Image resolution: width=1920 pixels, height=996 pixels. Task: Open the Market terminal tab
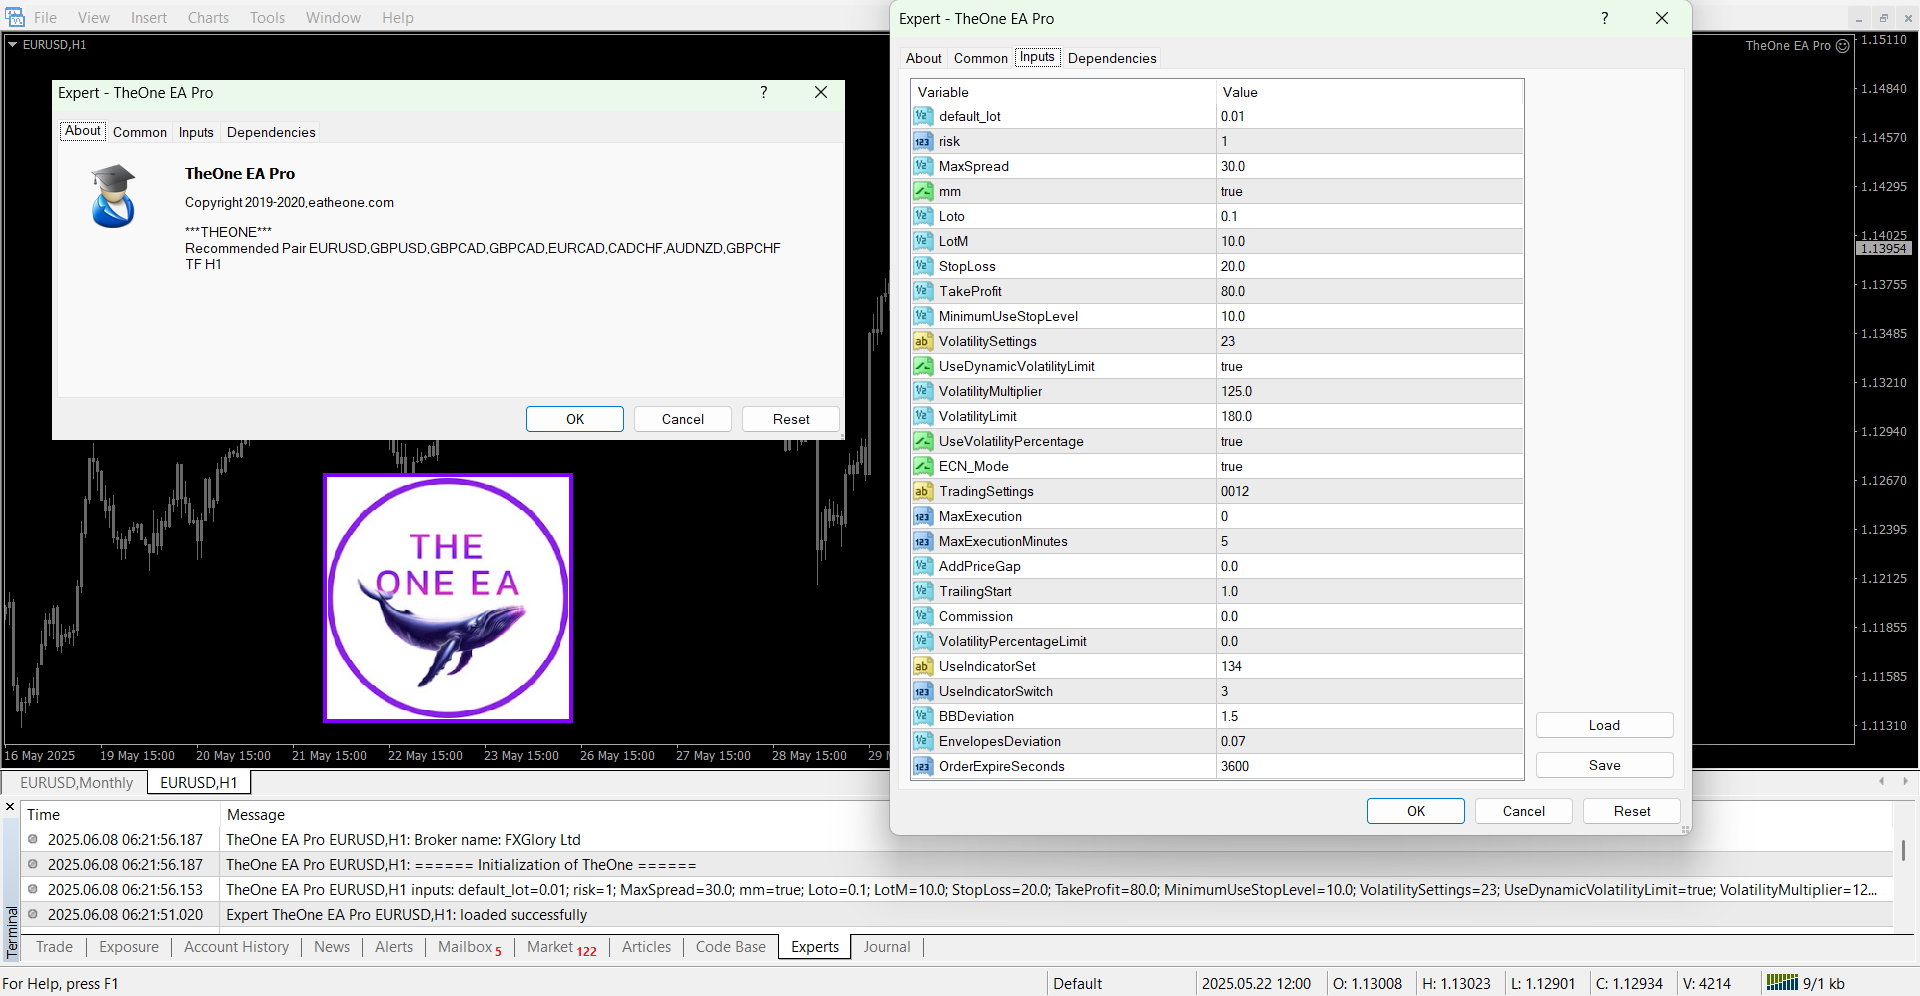click(561, 947)
